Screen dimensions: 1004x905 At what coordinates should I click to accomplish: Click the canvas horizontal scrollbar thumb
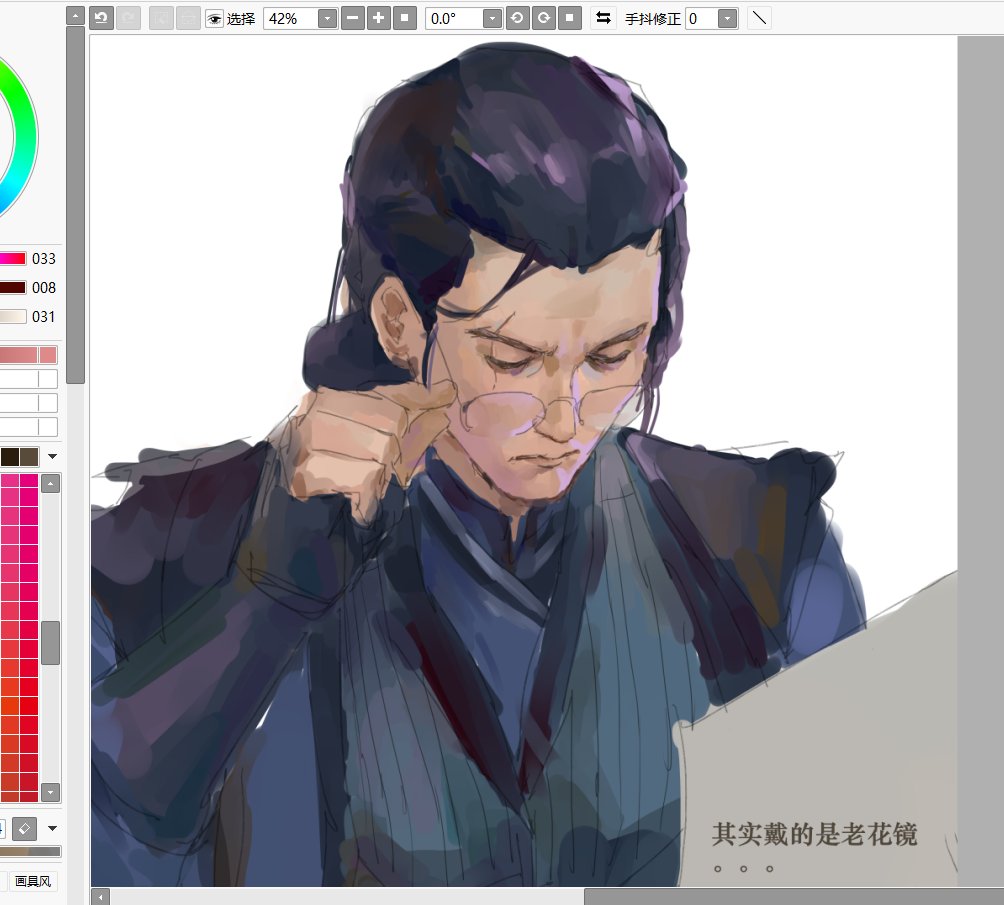tap(794, 897)
